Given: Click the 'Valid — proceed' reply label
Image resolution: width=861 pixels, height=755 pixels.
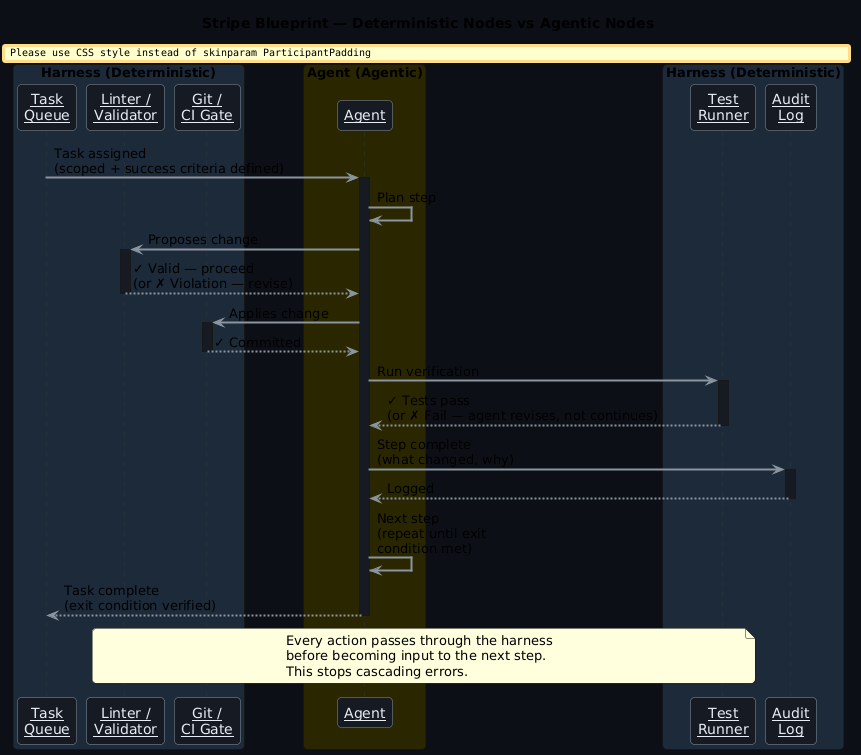Looking at the screenshot, I should click(x=213, y=276).
